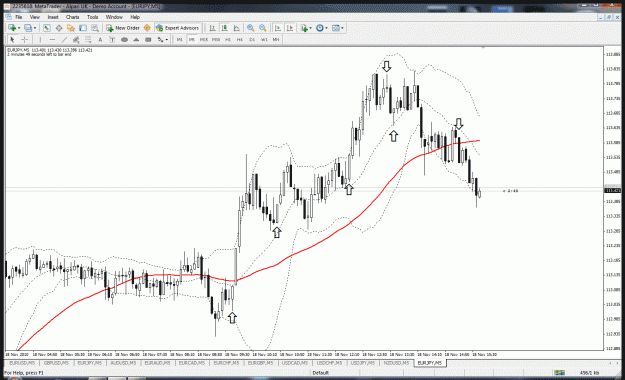The width and height of the screenshot is (625, 380).
Task: Switch to line chart mode
Action: [x=237, y=28]
